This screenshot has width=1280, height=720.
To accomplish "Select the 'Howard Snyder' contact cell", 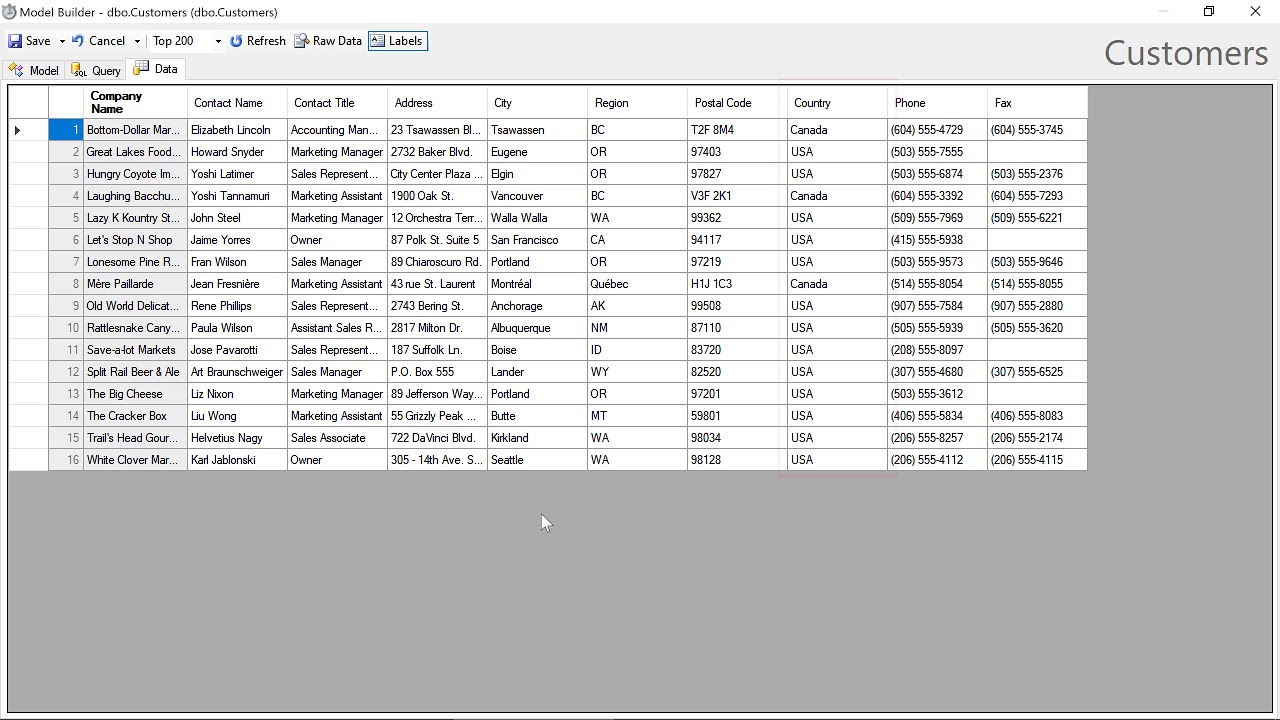I will [237, 152].
